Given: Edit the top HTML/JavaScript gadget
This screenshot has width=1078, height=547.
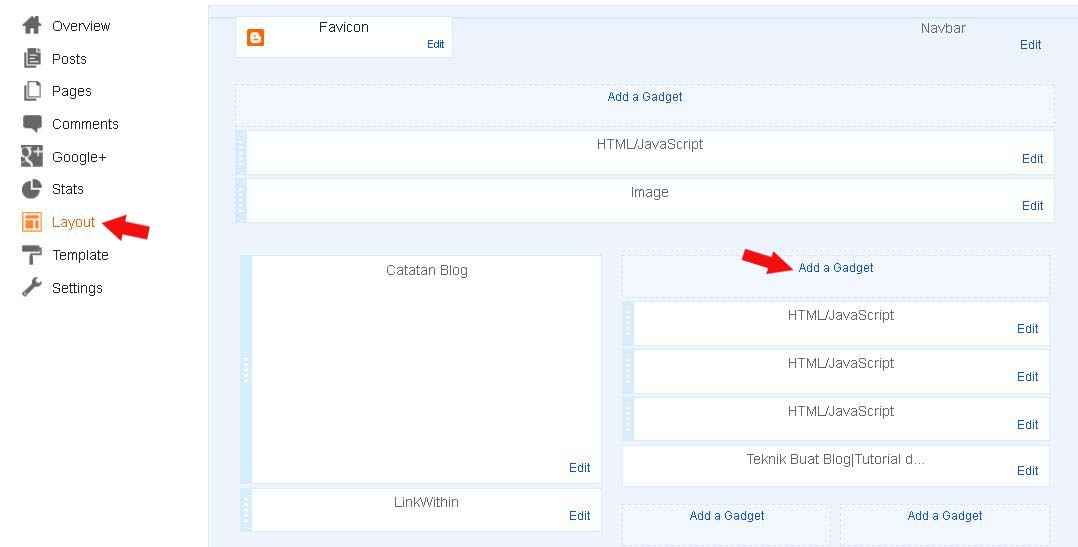Looking at the screenshot, I should [x=1032, y=159].
